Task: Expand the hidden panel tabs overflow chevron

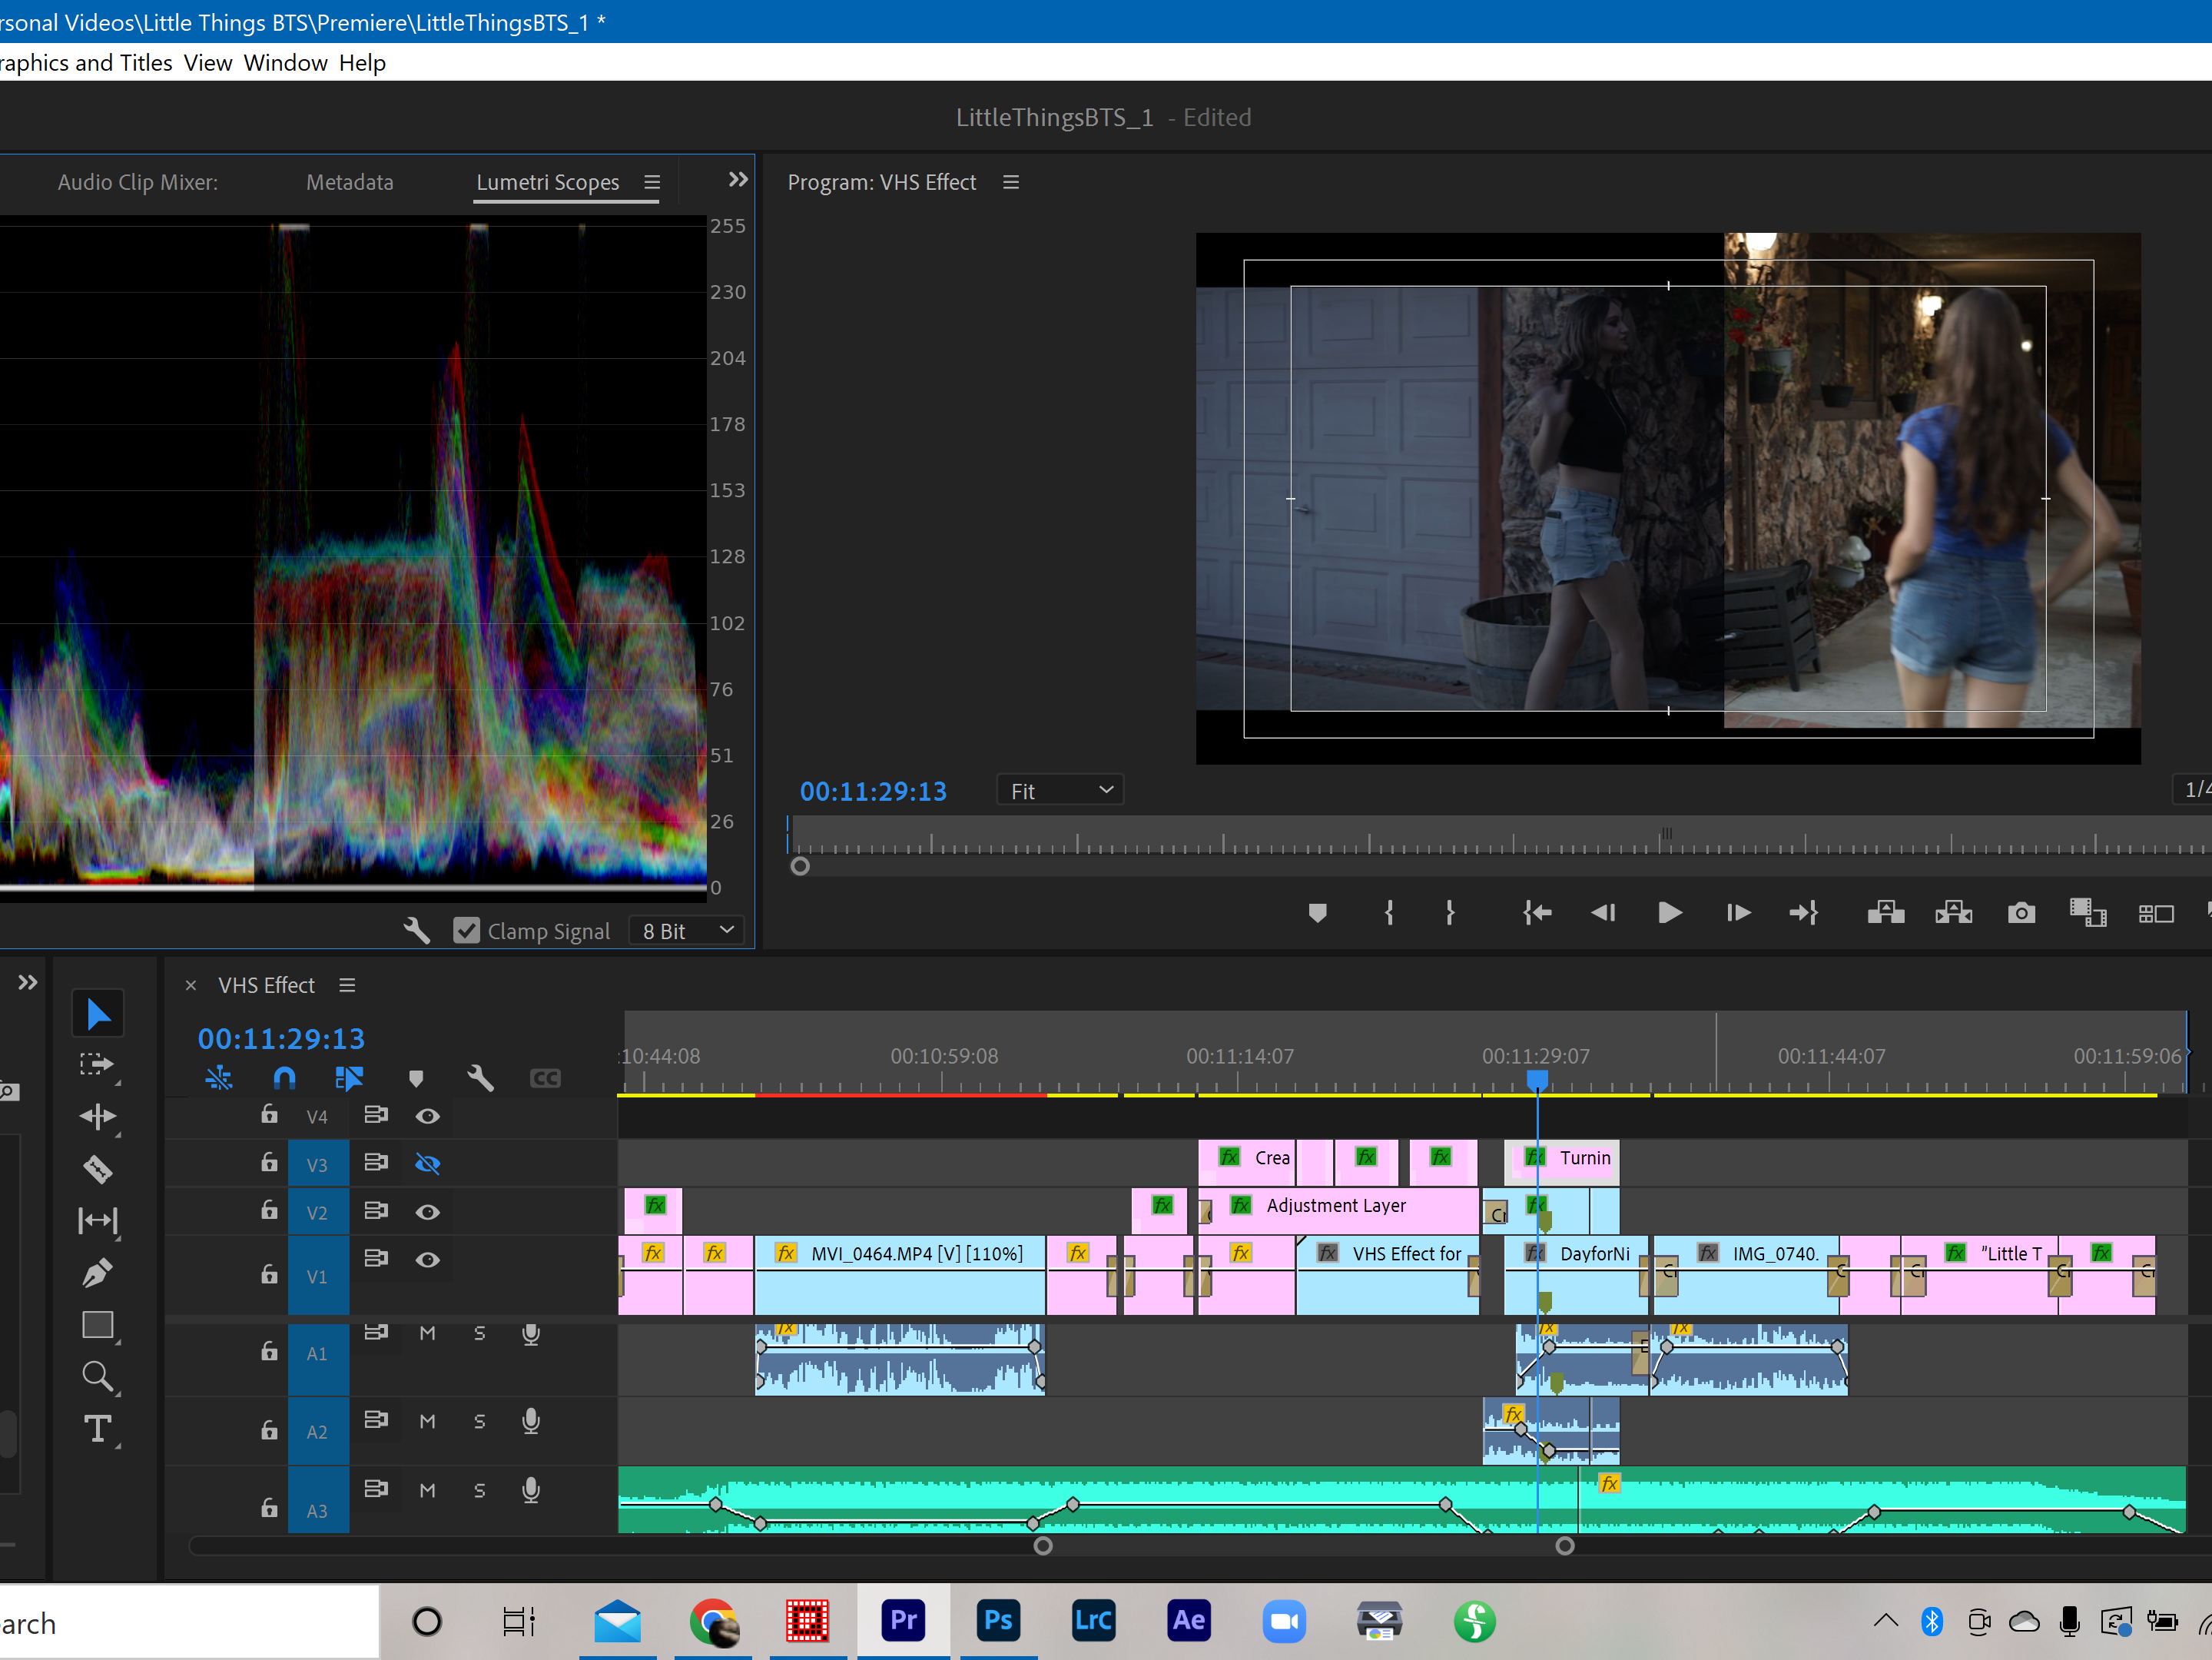Action: 738,180
